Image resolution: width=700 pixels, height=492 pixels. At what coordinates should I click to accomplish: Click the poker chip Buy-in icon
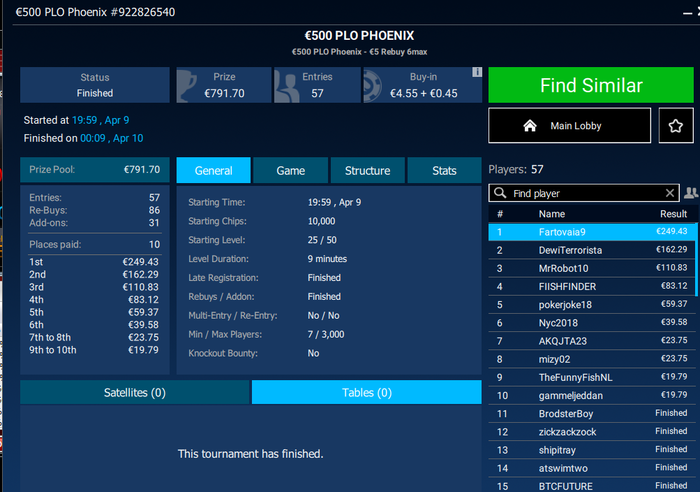pyautogui.click(x=373, y=86)
